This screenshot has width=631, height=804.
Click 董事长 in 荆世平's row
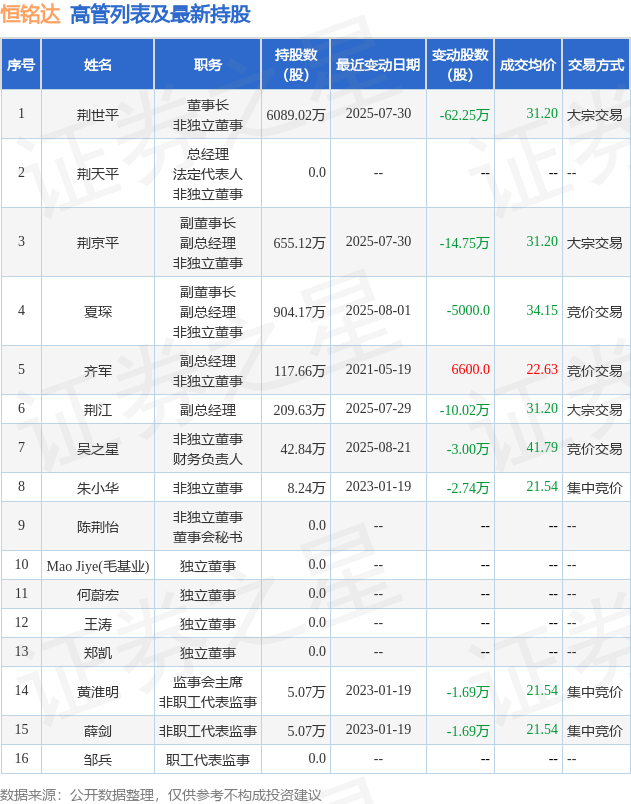208,105
